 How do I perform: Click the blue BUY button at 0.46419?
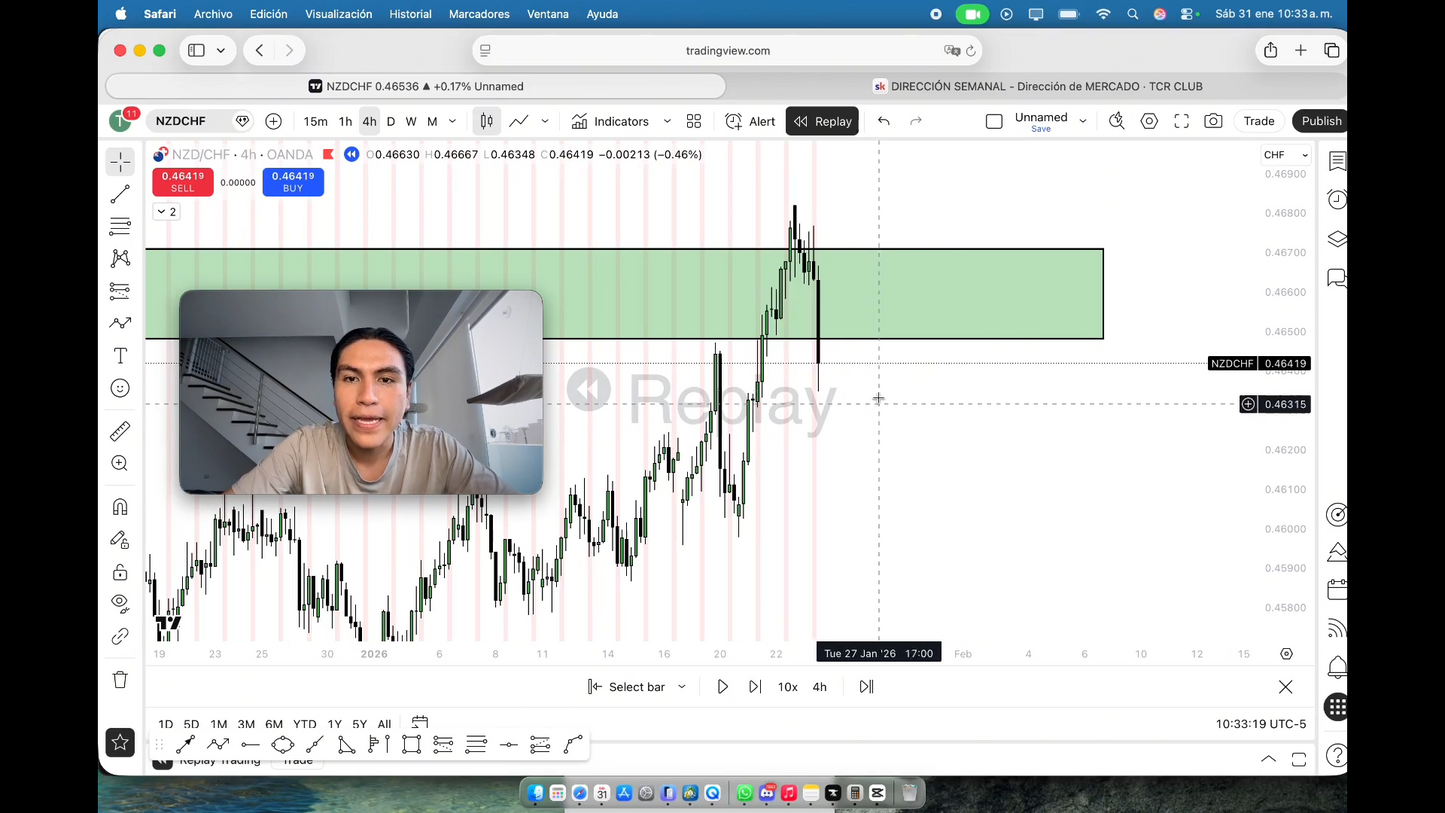pyautogui.click(x=292, y=182)
